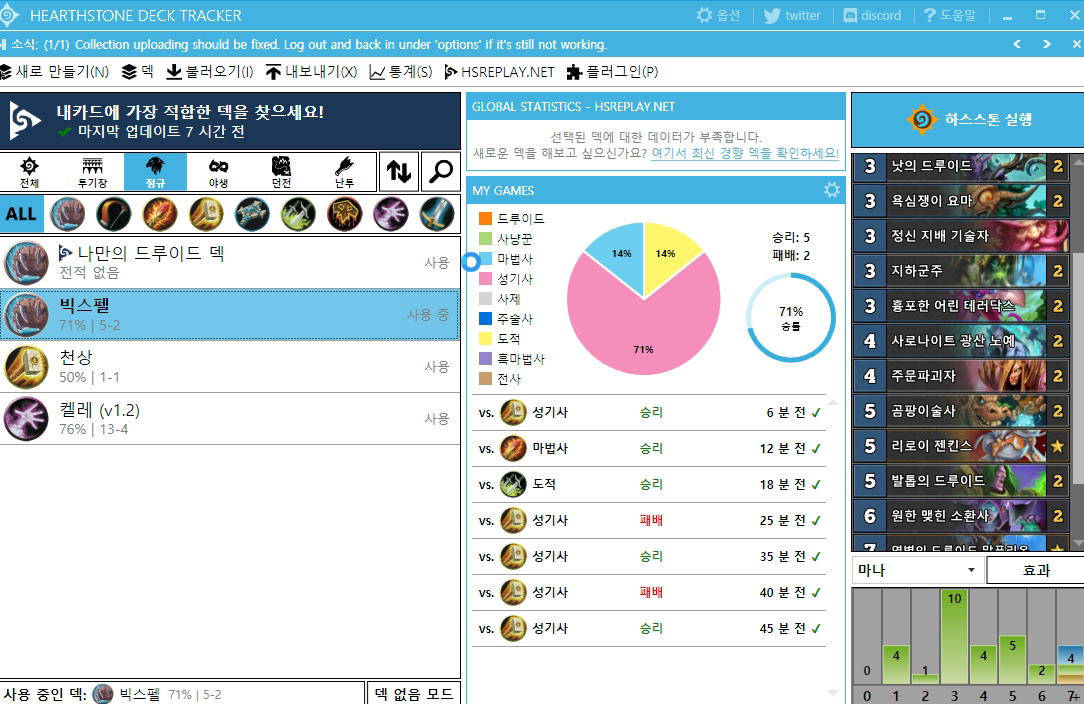Follow the 여기서 최신 경향 덱을 확인하세요 link
Viewport: 1084px width, 704px height.
pos(744,153)
